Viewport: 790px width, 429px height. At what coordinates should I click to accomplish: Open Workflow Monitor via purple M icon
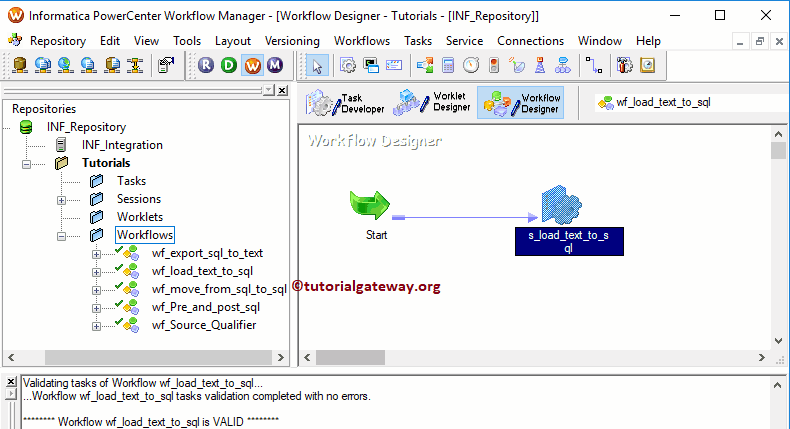pos(275,65)
